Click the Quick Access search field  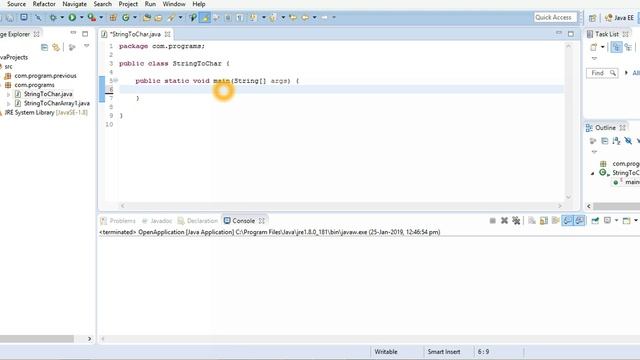[555, 17]
